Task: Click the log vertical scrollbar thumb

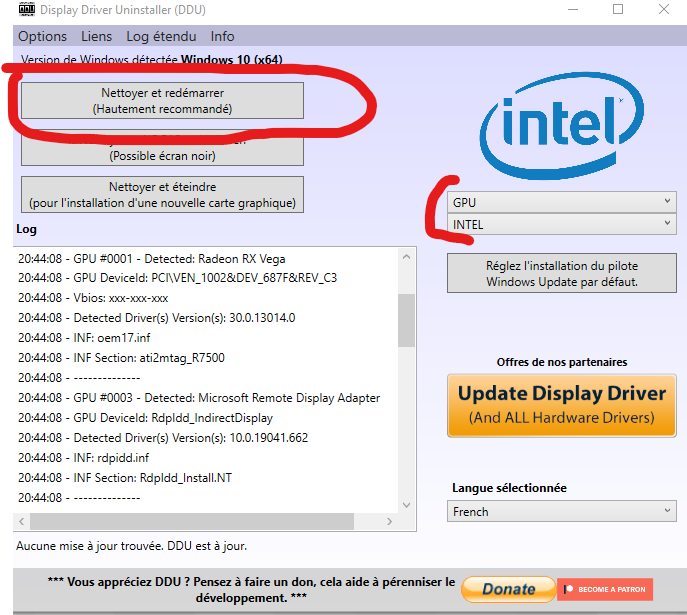Action: pos(406,320)
